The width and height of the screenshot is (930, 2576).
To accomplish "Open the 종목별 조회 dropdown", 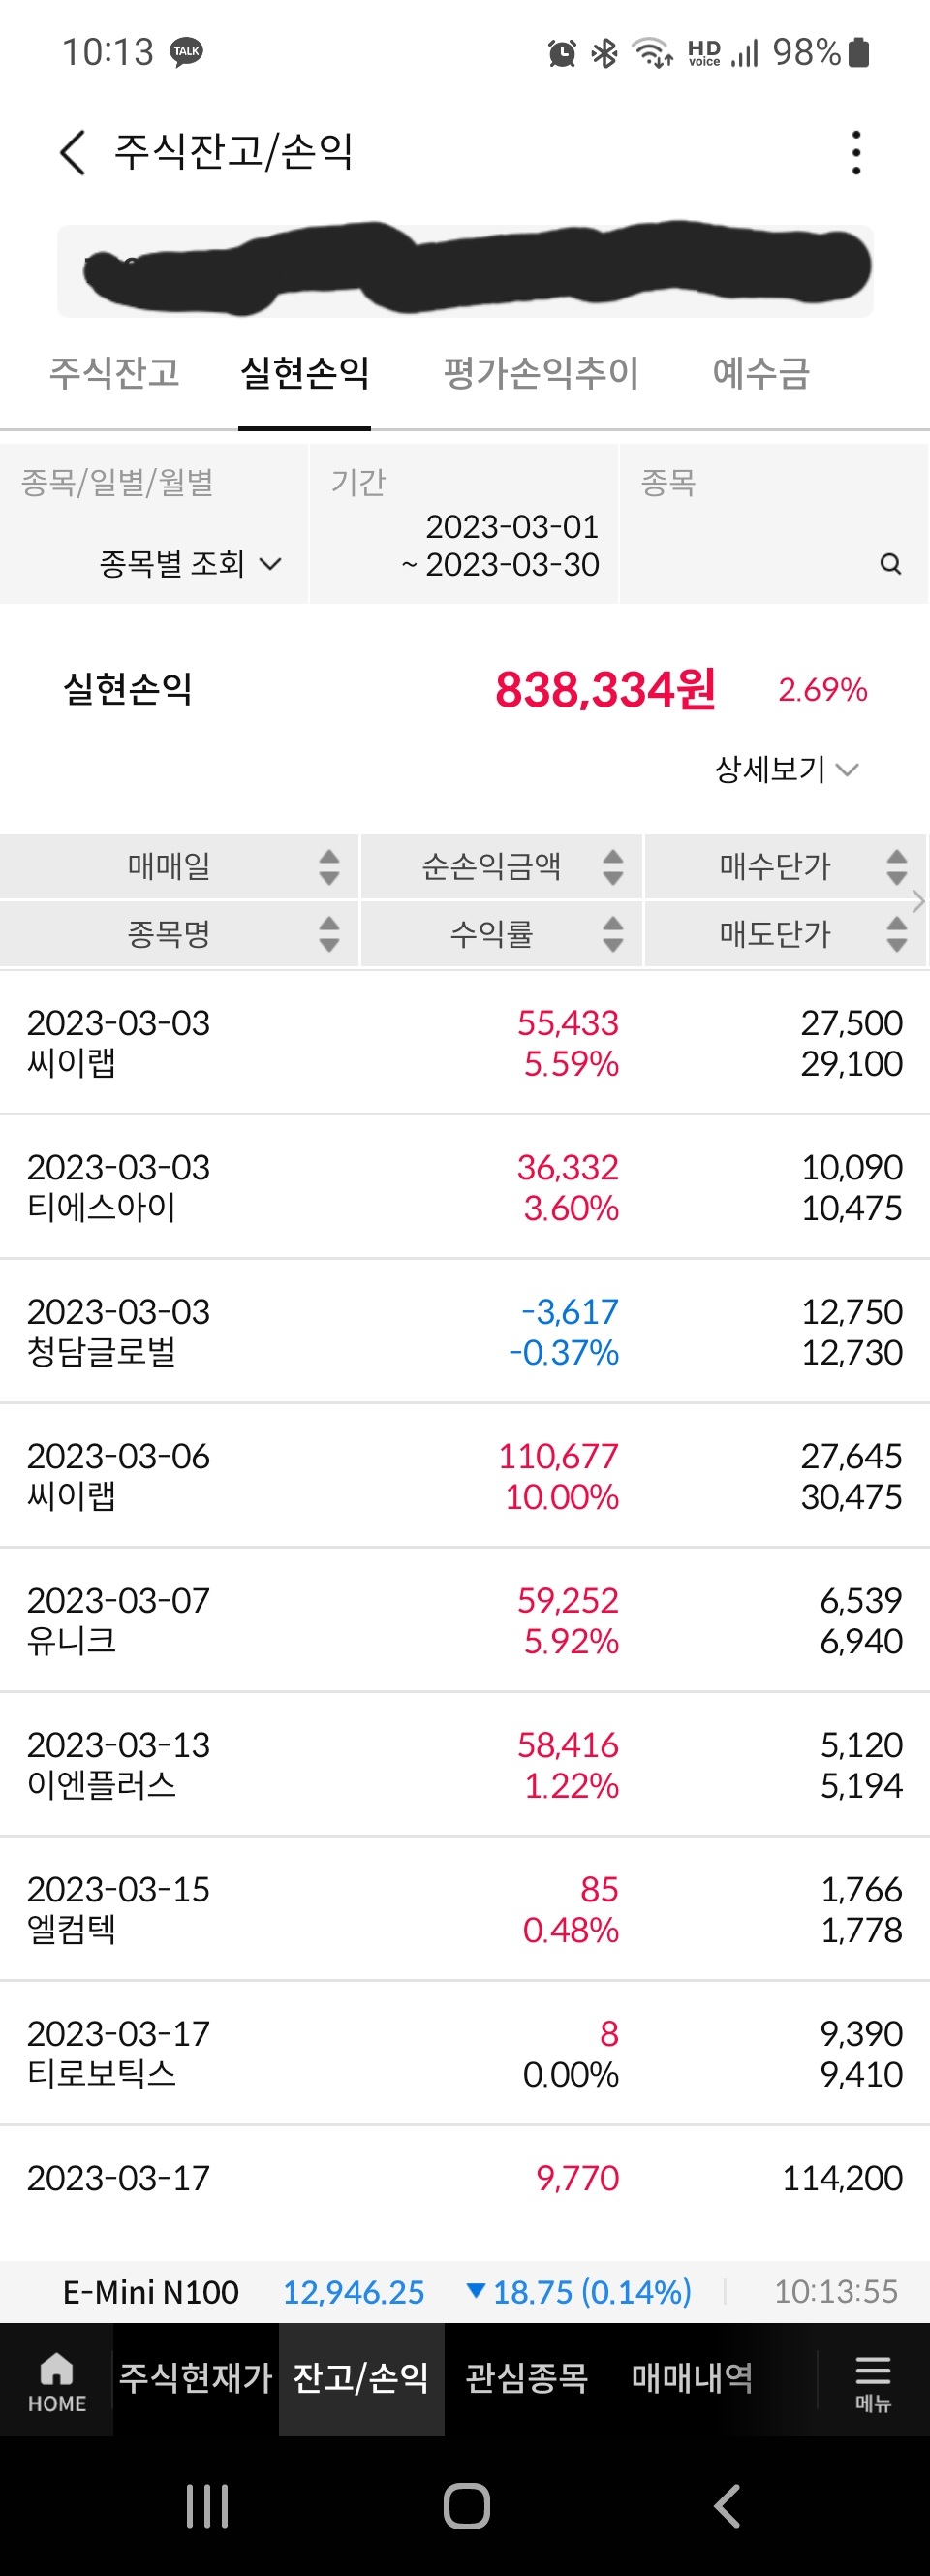I will 190,564.
